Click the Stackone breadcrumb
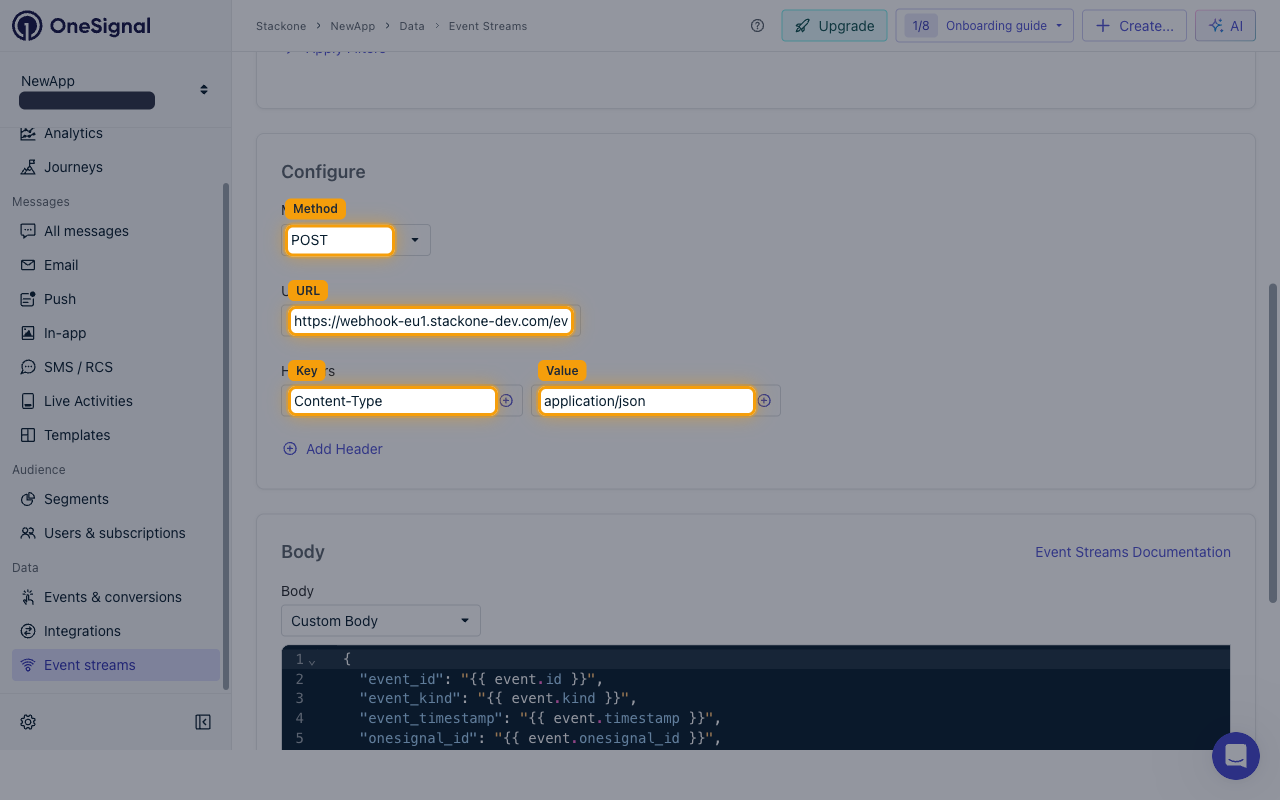 tap(282, 26)
